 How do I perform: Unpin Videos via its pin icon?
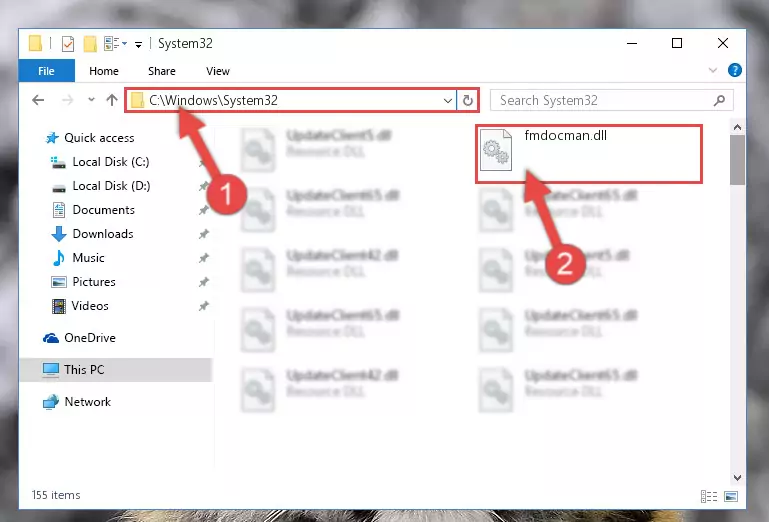(204, 306)
